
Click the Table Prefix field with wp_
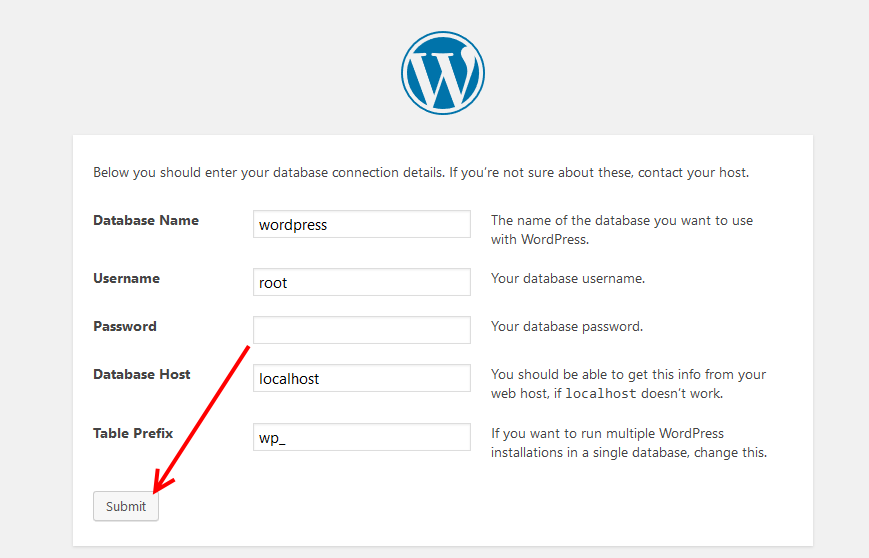coord(362,437)
